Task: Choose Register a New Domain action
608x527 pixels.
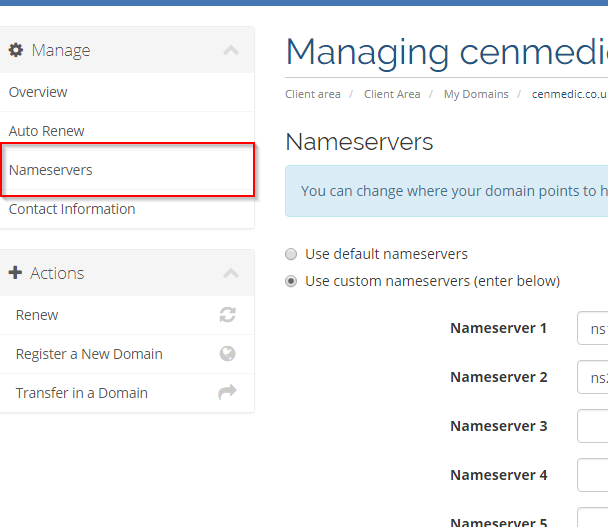Action: [127, 354]
